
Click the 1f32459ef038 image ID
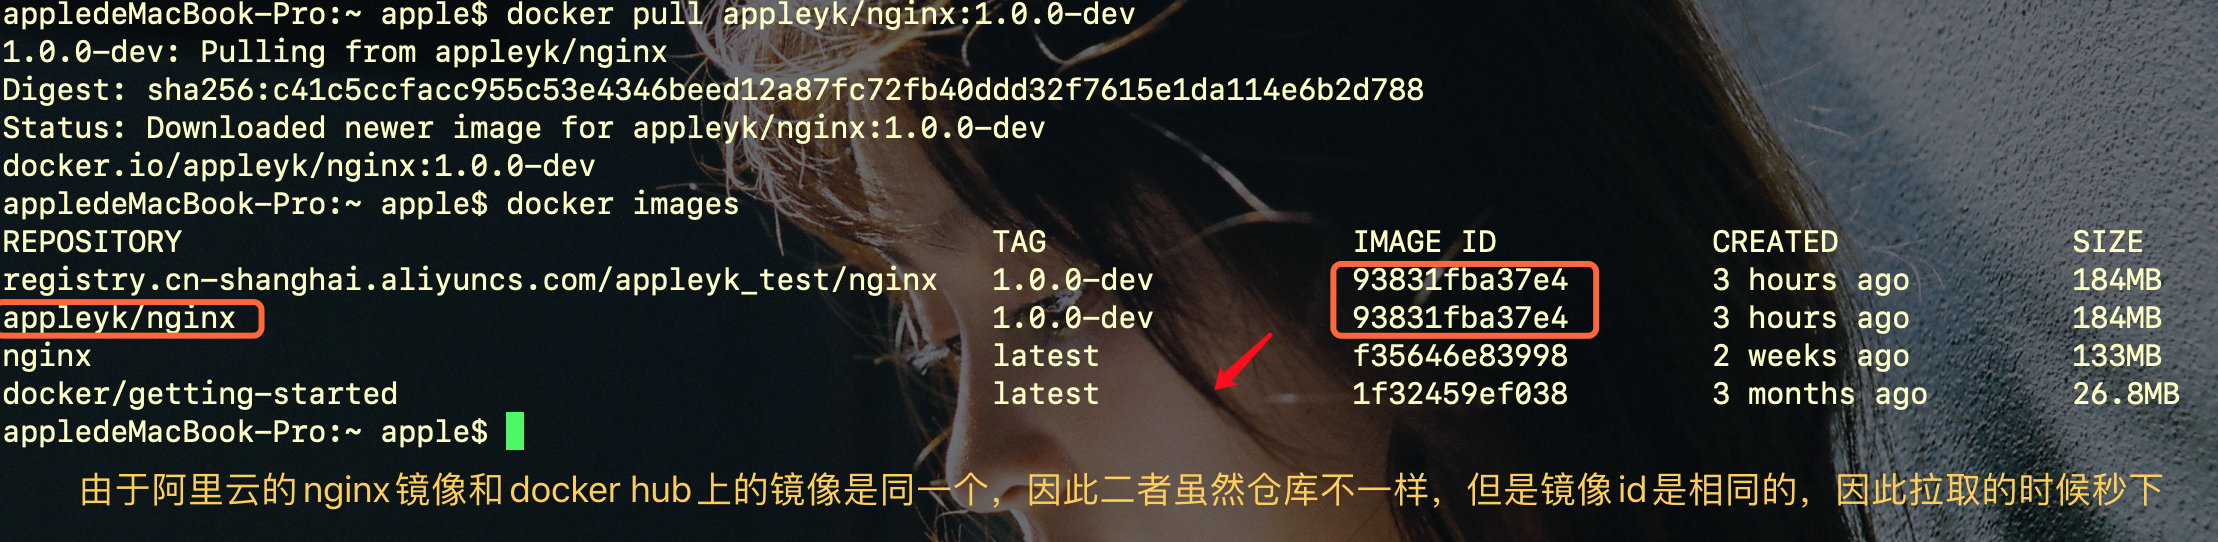coord(1460,394)
